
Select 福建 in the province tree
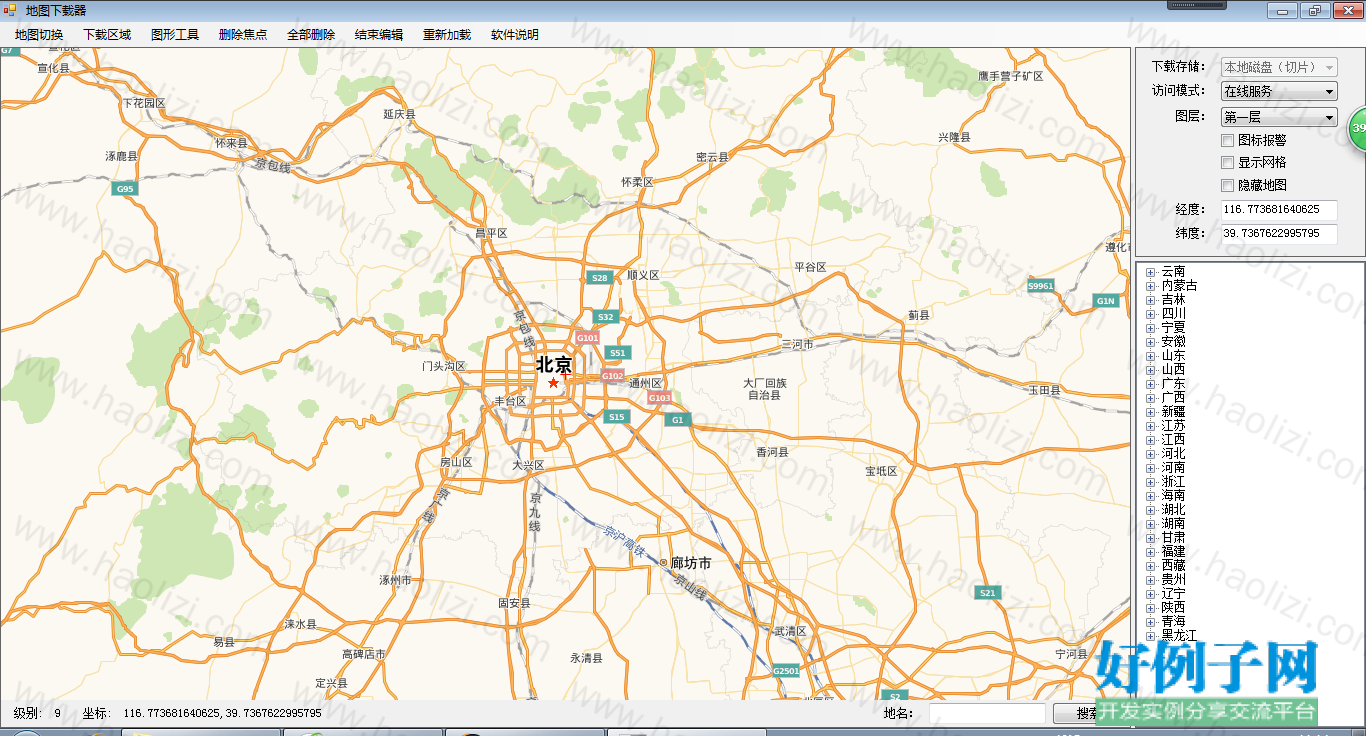[x=1173, y=552]
